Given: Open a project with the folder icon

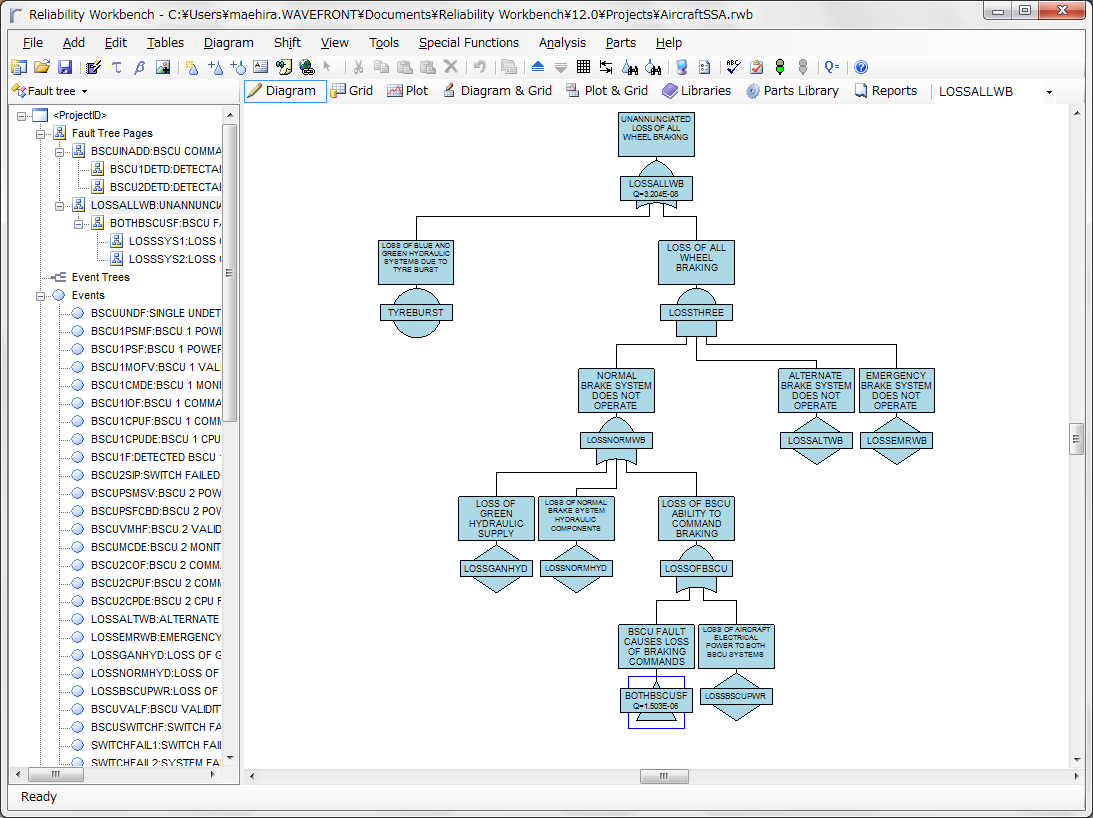Looking at the screenshot, I should [42, 67].
